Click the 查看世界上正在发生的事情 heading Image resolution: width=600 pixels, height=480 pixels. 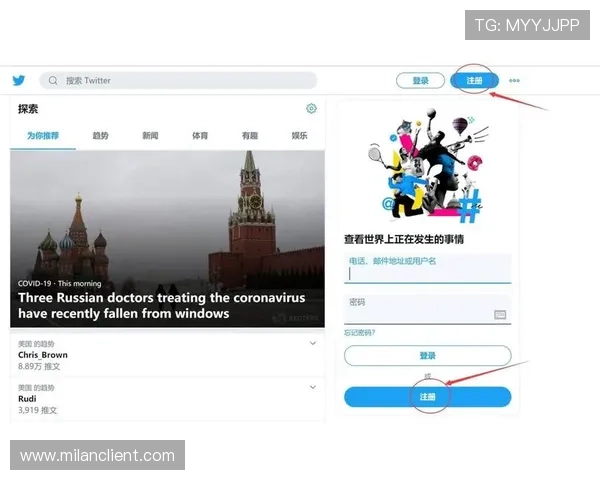[404, 240]
